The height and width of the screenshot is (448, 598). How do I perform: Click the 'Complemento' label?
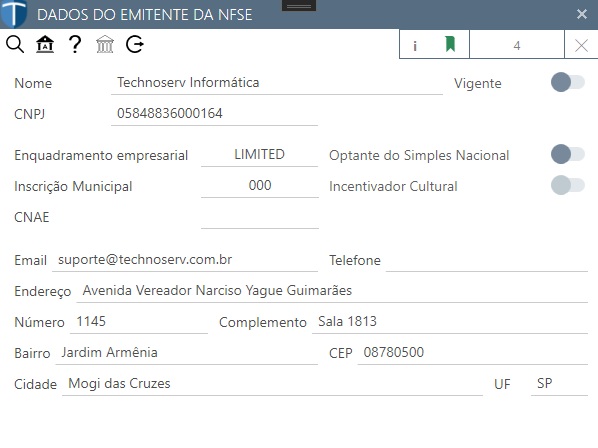point(263,323)
